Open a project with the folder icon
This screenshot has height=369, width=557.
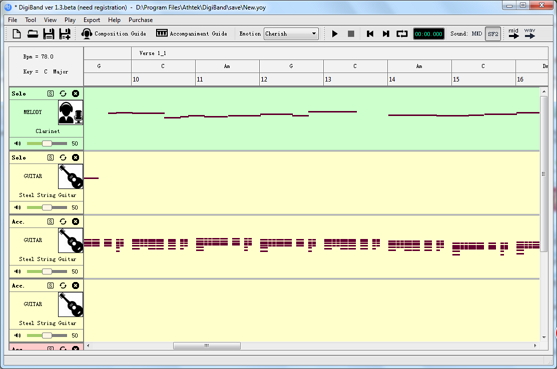(33, 34)
